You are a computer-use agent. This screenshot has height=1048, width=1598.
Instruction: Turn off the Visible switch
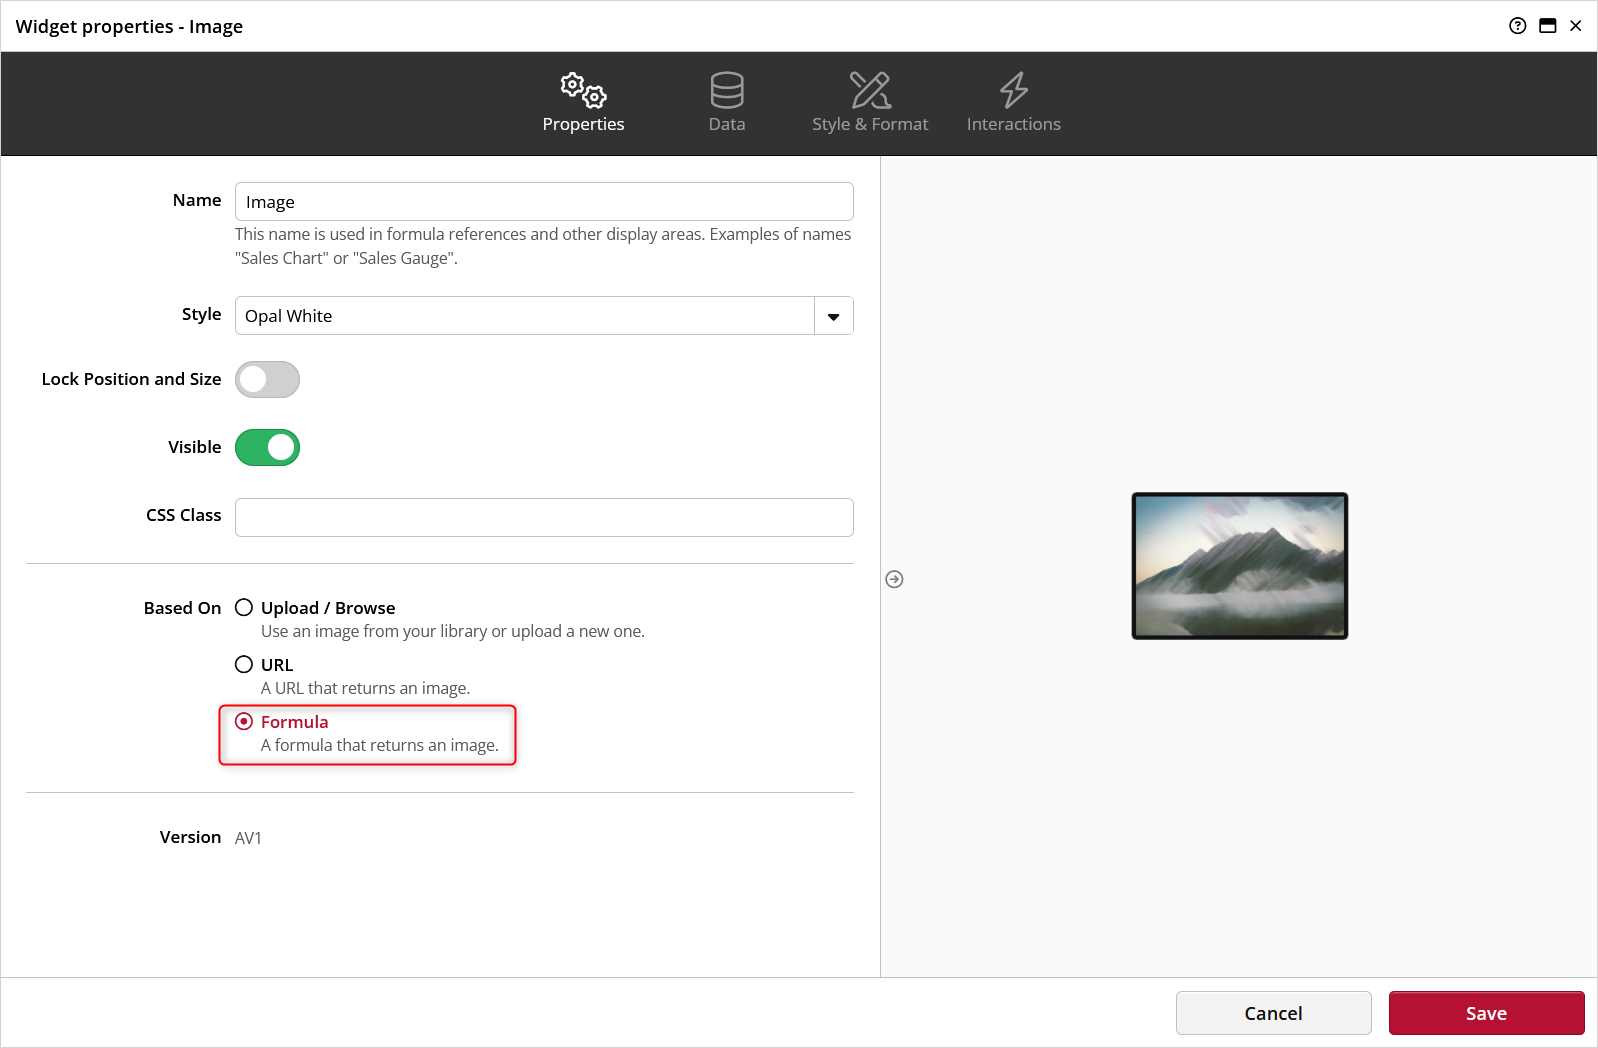point(267,448)
